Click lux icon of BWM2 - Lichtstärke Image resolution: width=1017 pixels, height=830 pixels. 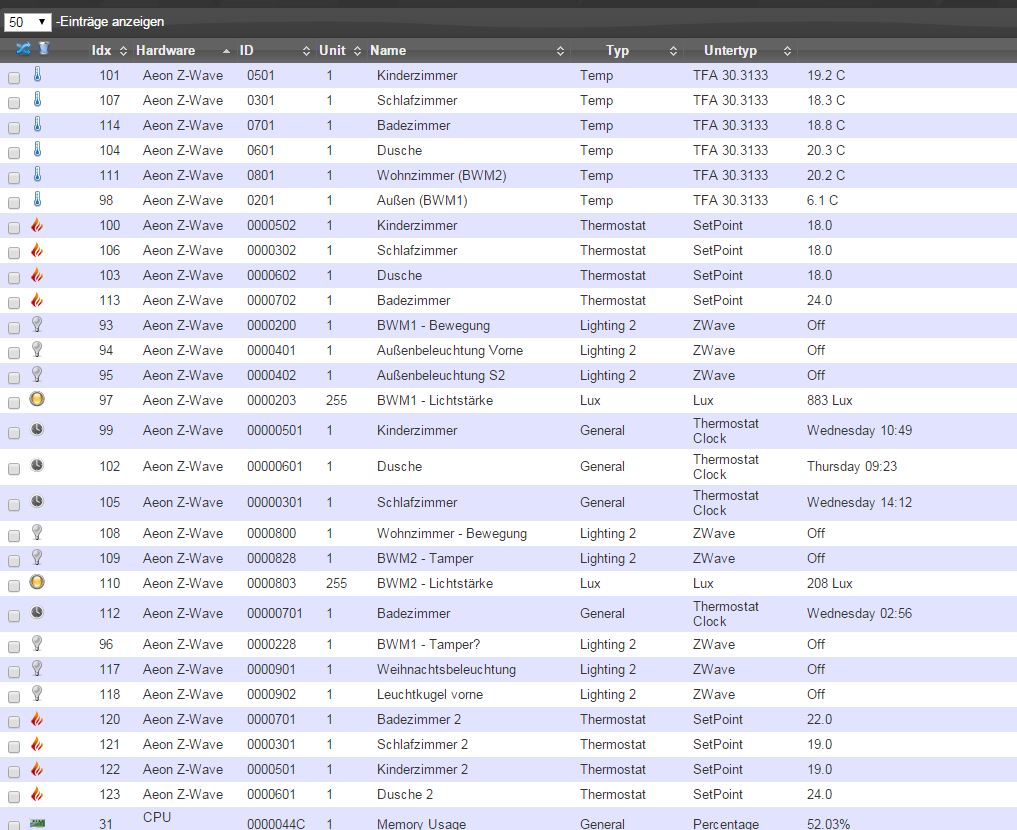(37, 582)
